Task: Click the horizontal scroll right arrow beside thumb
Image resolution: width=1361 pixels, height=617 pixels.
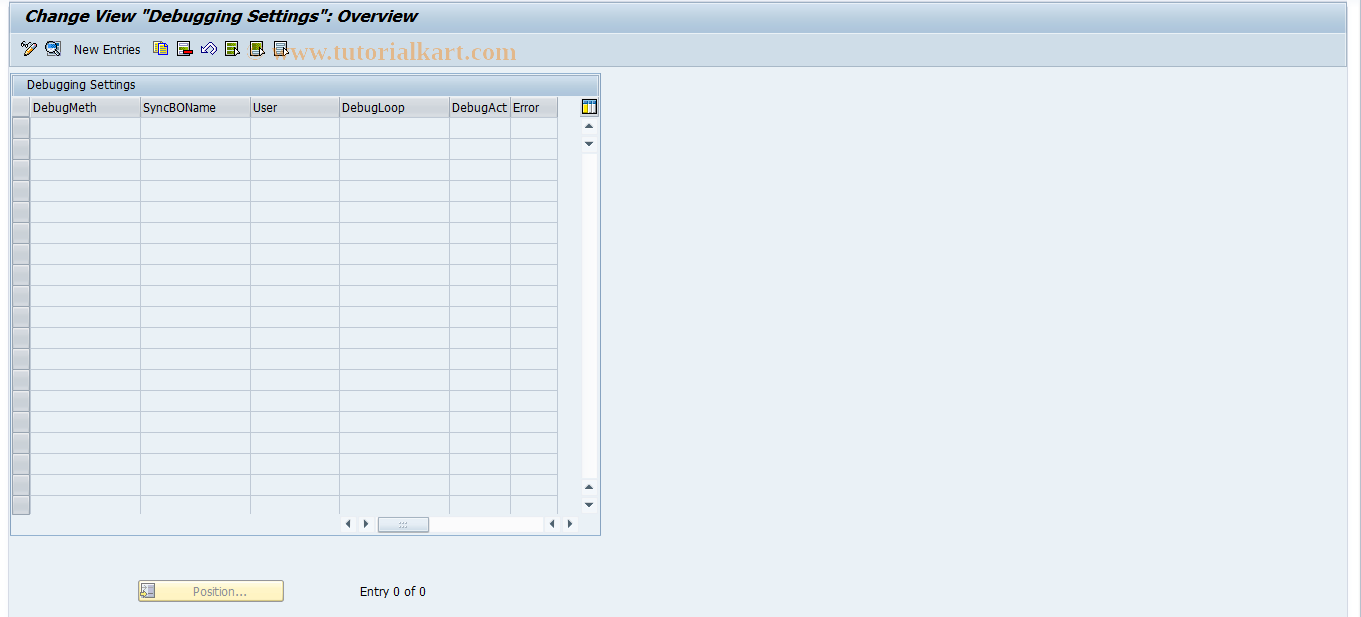Action: [x=366, y=524]
